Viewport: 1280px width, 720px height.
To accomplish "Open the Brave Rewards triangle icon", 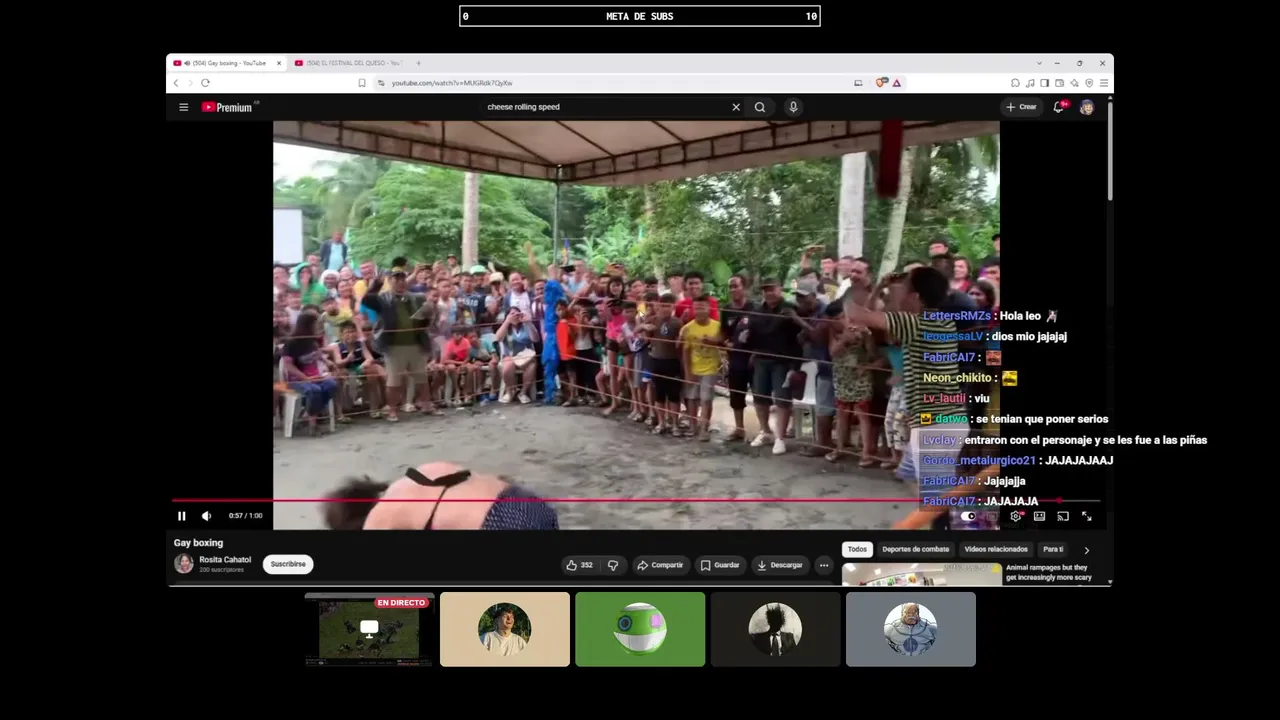I will pyautogui.click(x=897, y=83).
